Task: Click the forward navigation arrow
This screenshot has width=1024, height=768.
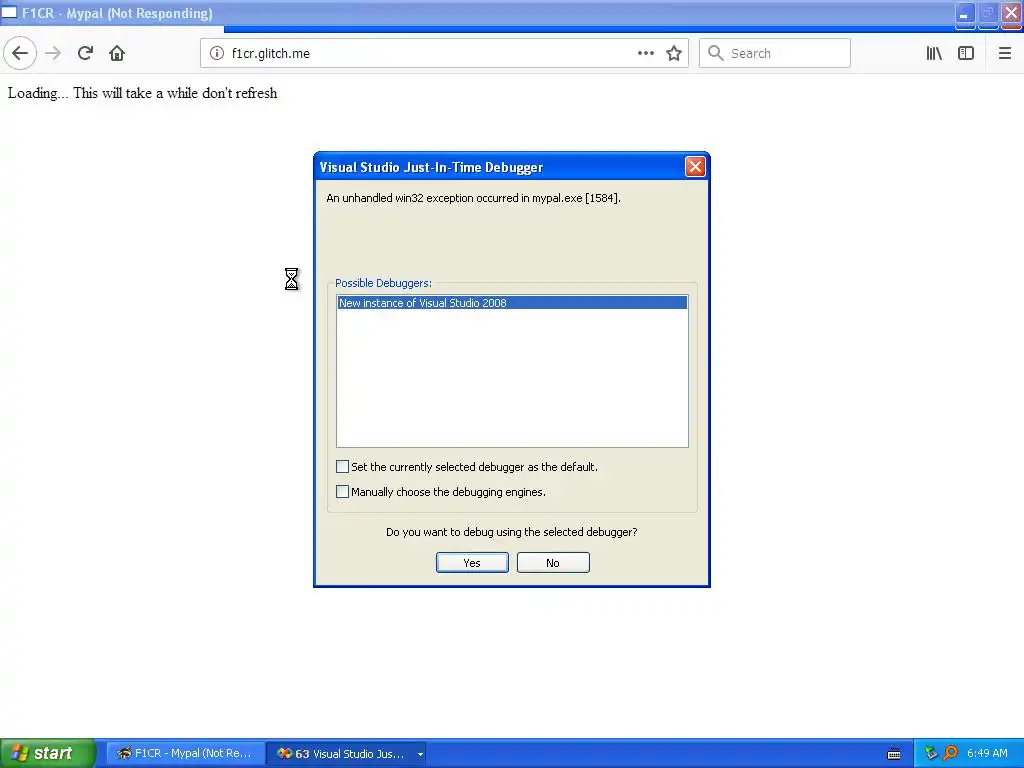Action: click(x=54, y=54)
